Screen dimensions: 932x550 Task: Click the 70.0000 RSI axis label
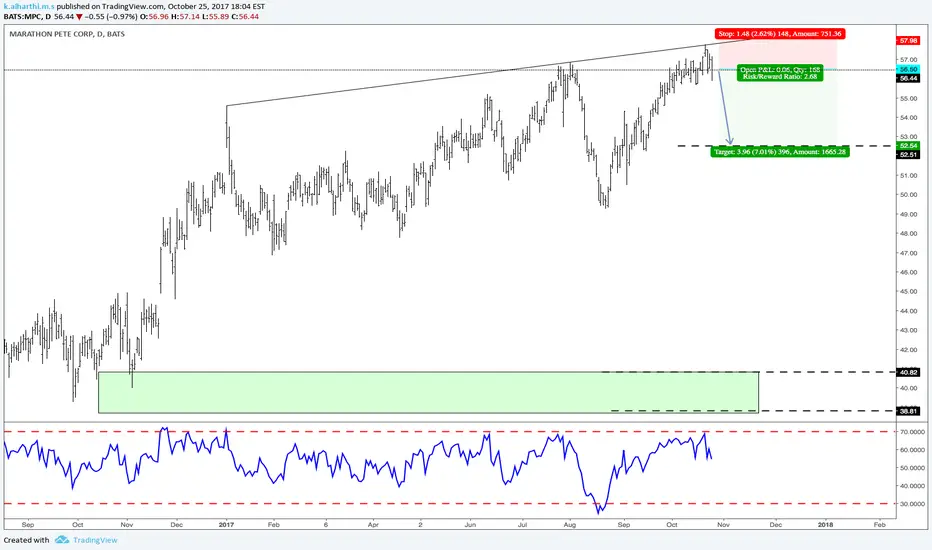click(x=912, y=432)
